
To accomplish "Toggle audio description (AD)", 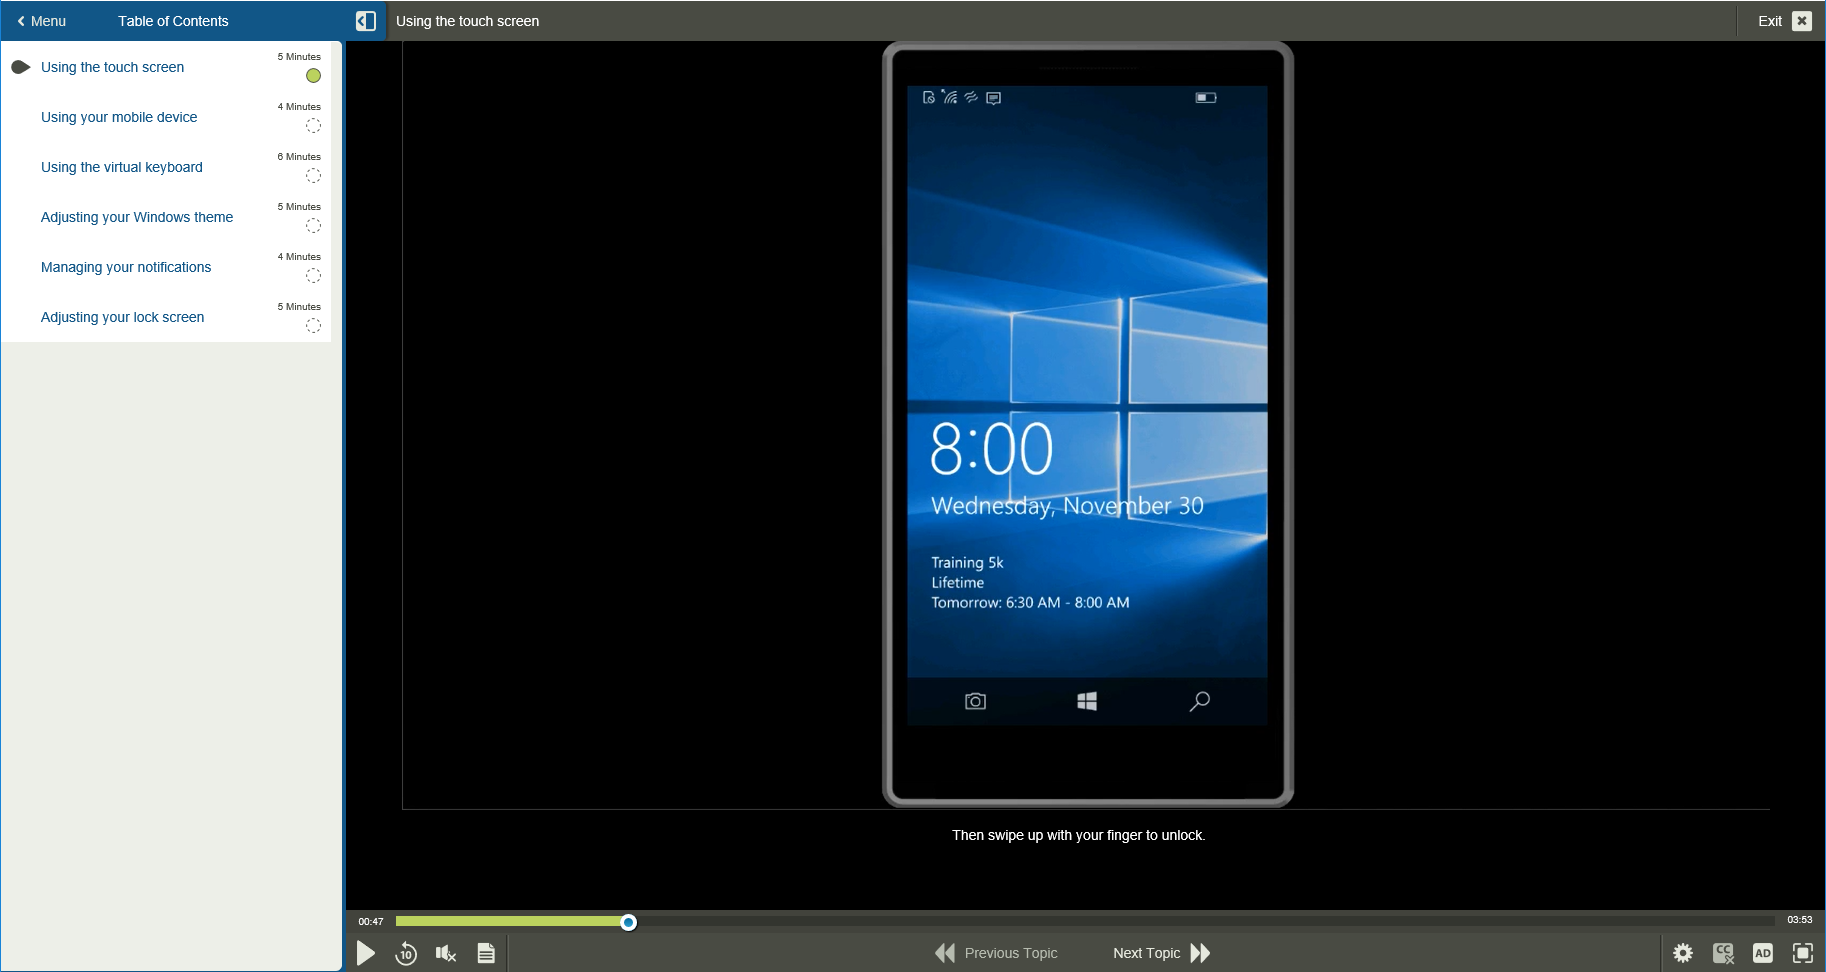I will 1762,953.
